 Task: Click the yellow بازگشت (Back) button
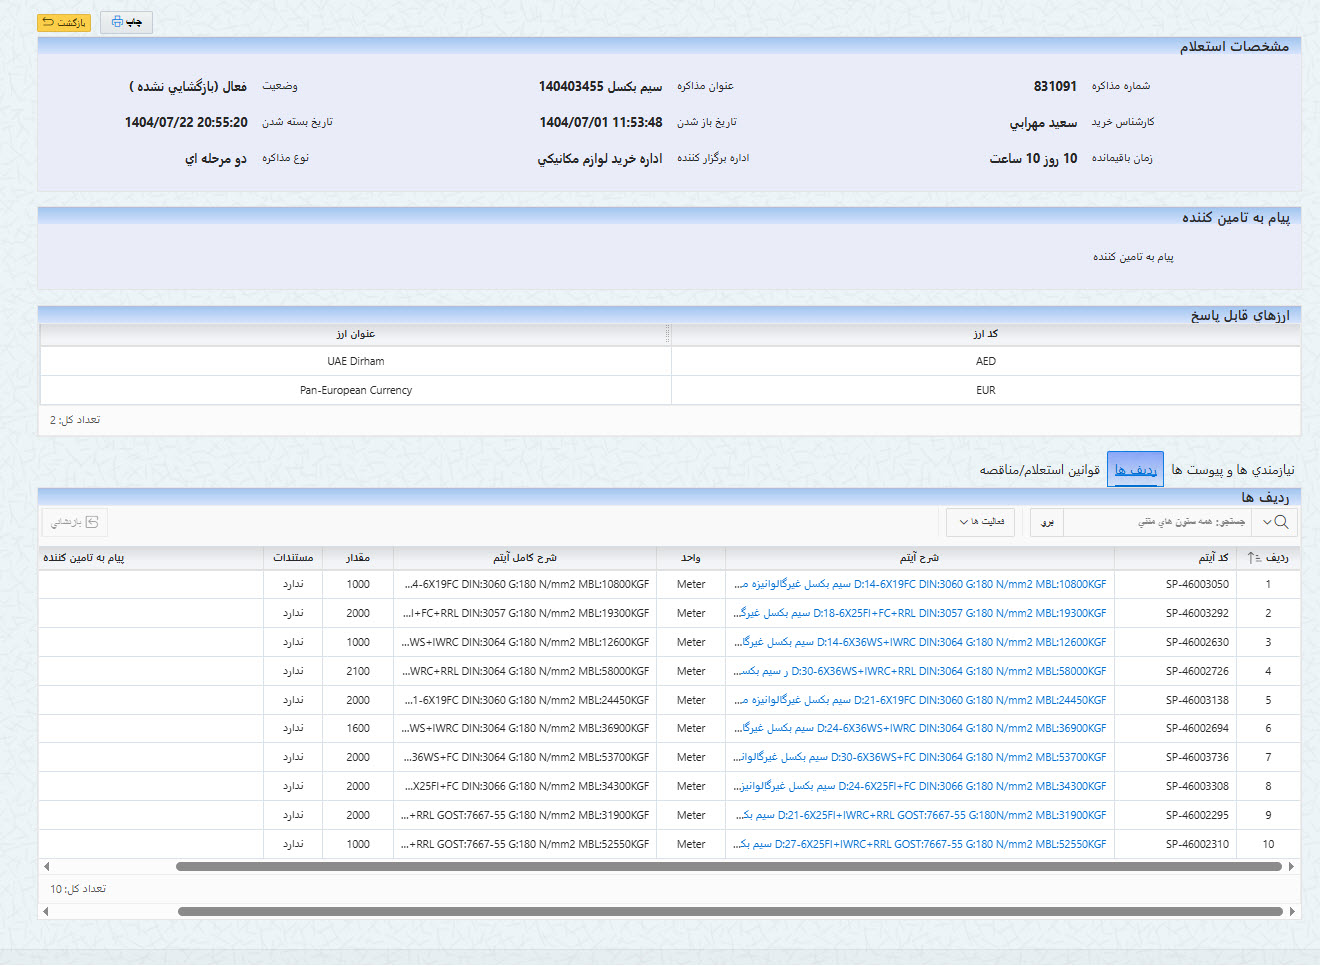pos(64,22)
